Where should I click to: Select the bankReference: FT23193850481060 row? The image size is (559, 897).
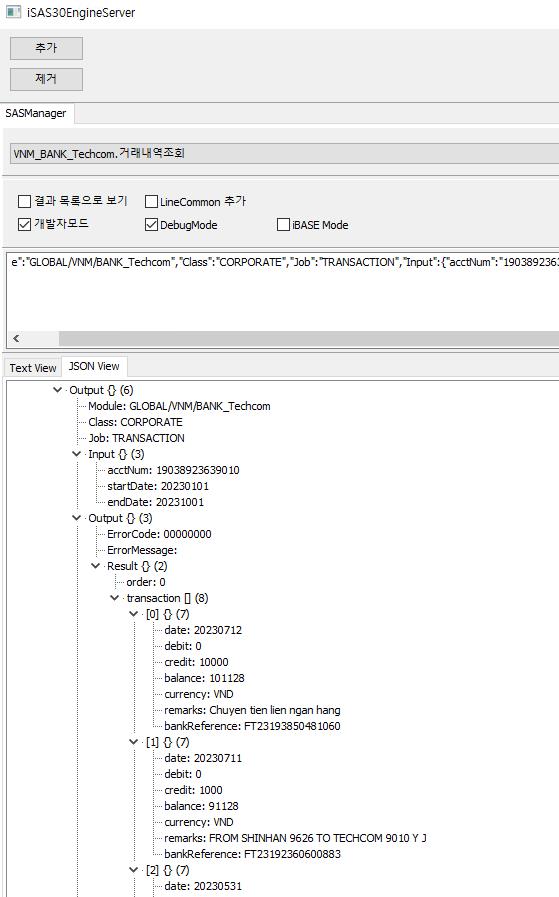[x=252, y=727]
